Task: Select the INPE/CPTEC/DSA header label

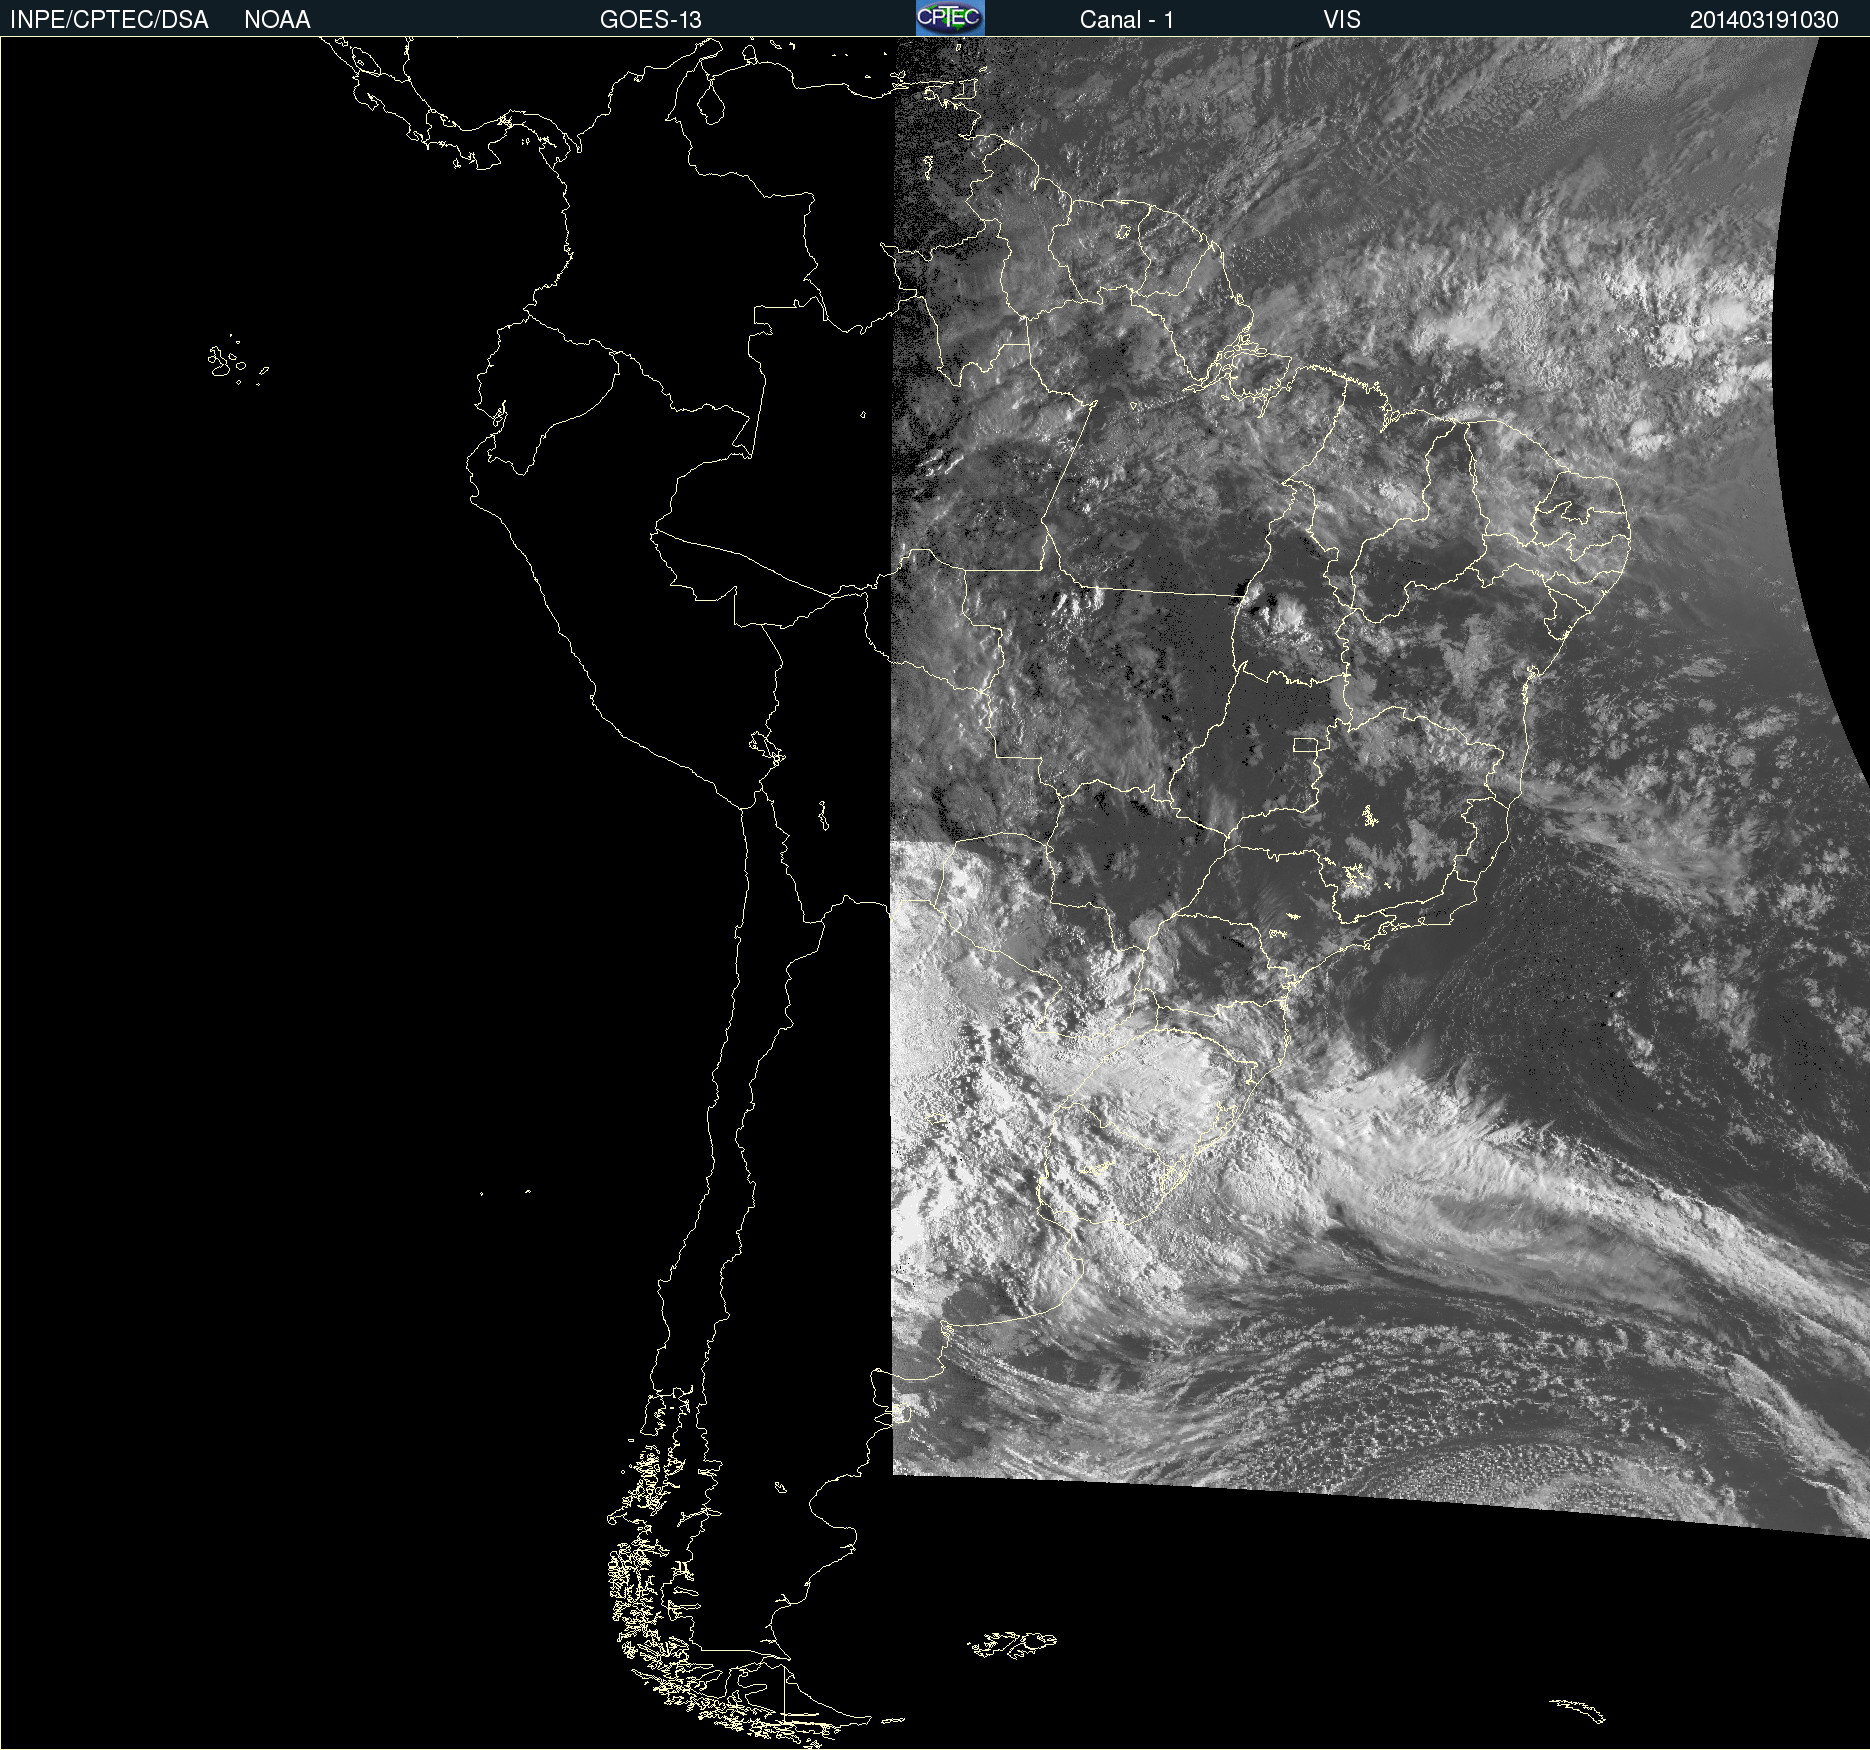Action: tap(109, 20)
